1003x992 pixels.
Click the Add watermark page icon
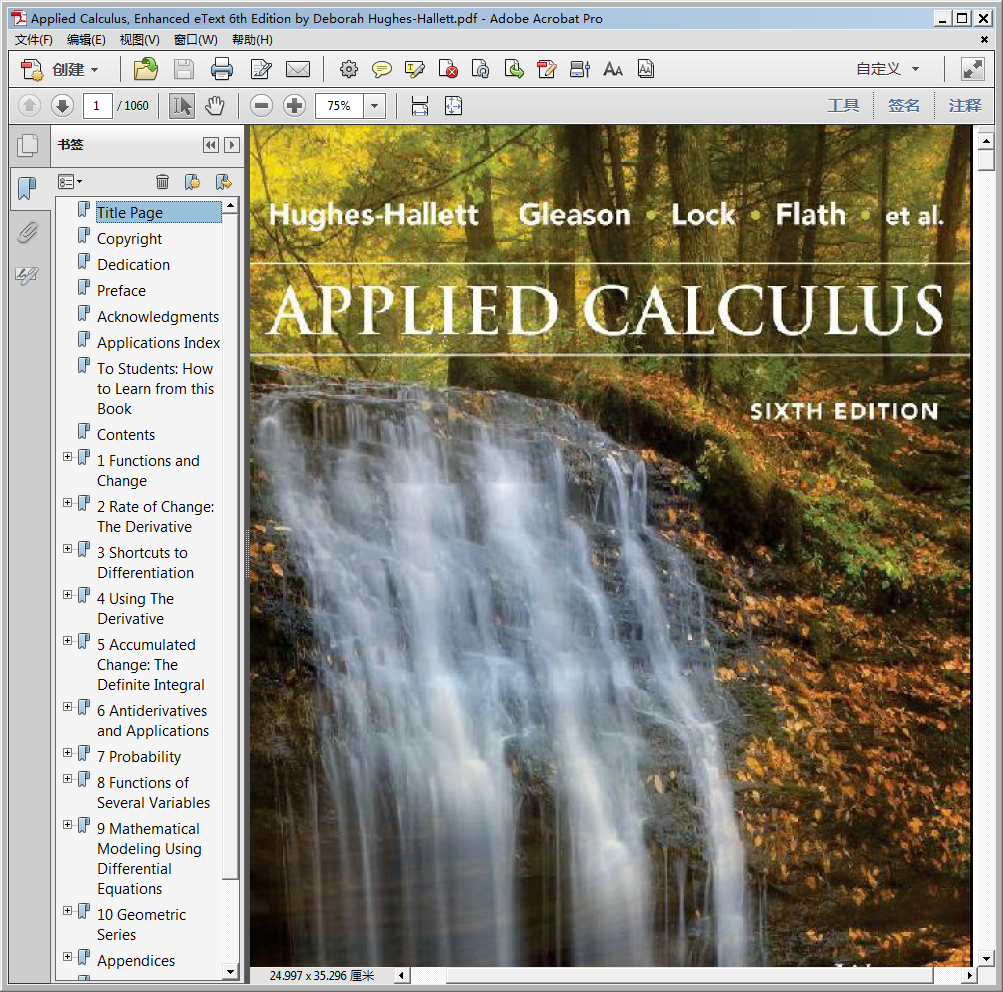click(x=646, y=69)
